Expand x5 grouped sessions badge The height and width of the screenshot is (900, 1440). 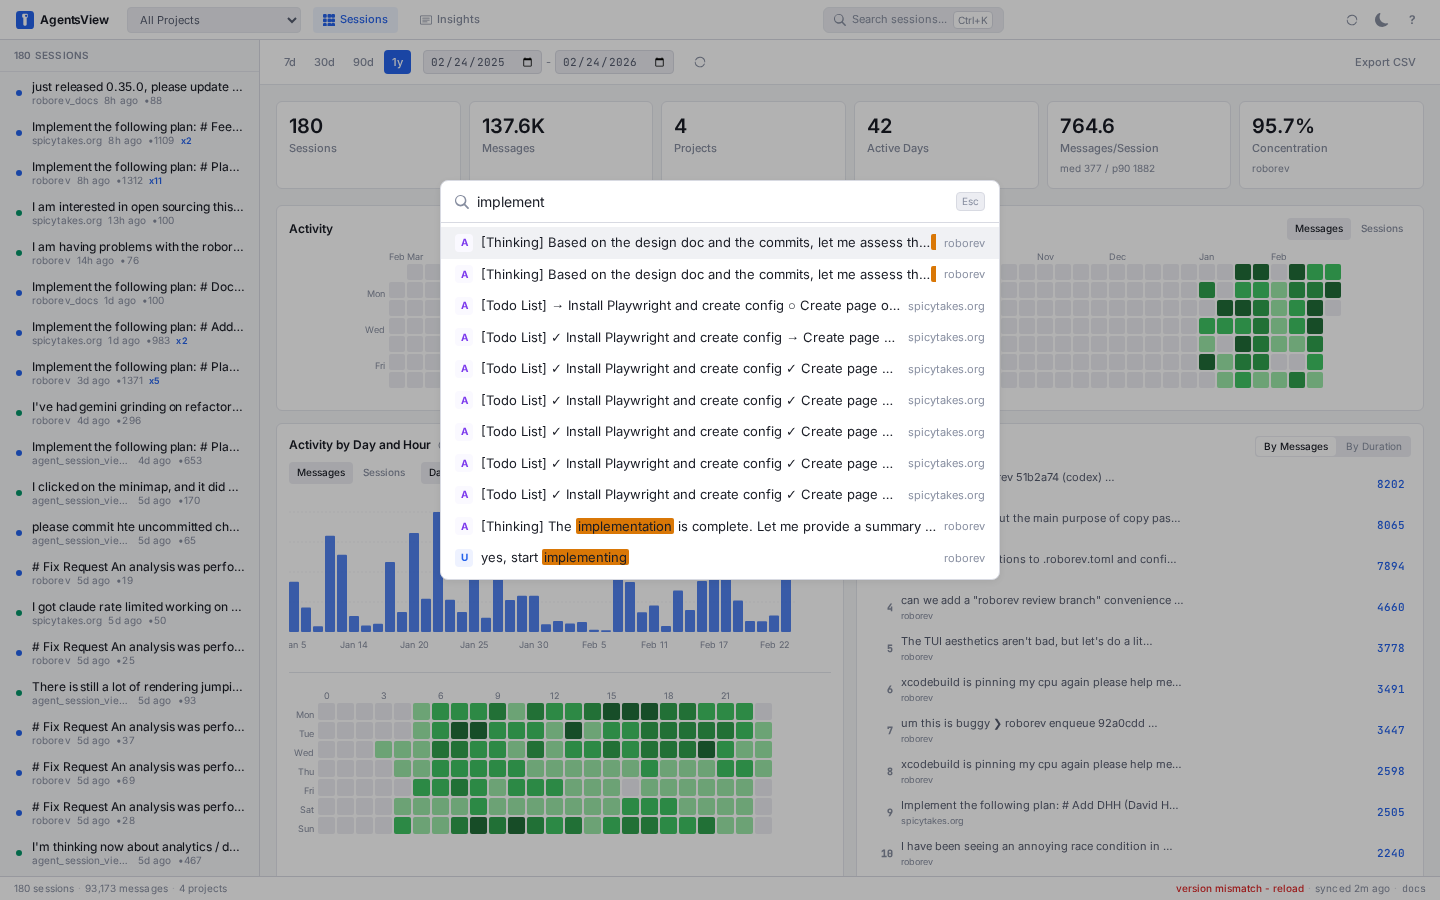154,381
